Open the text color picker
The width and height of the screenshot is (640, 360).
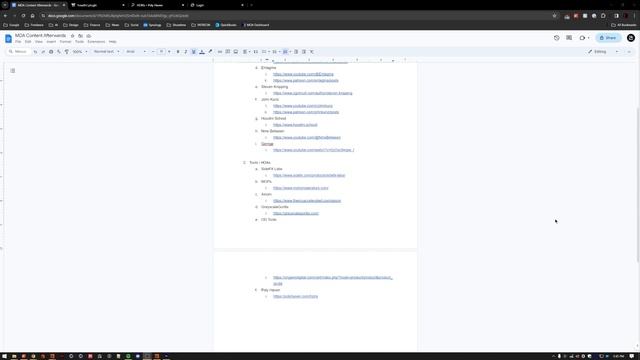202,52
